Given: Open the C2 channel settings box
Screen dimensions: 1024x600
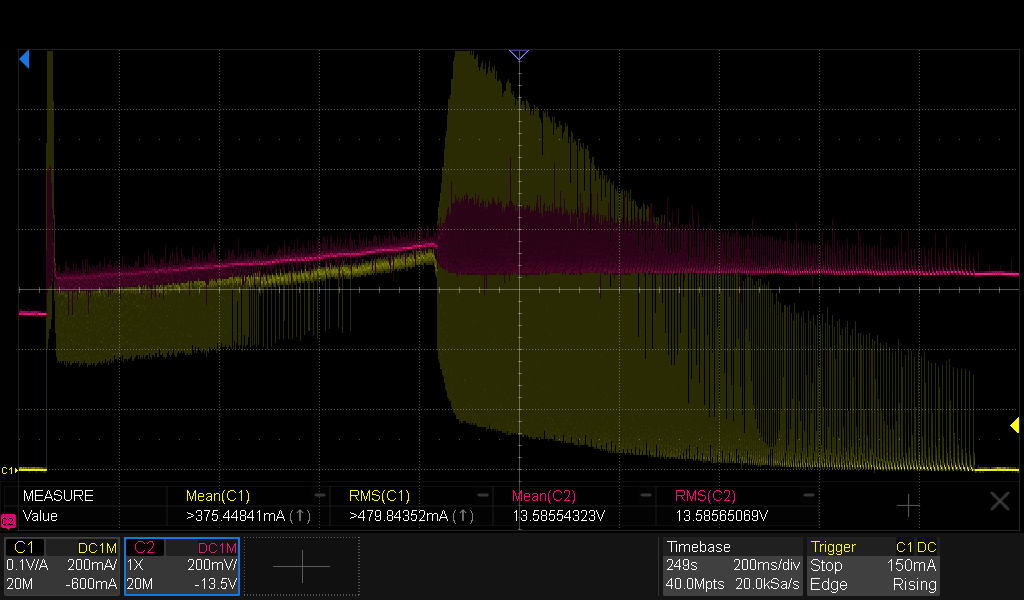Looking at the screenshot, I should [x=182, y=566].
